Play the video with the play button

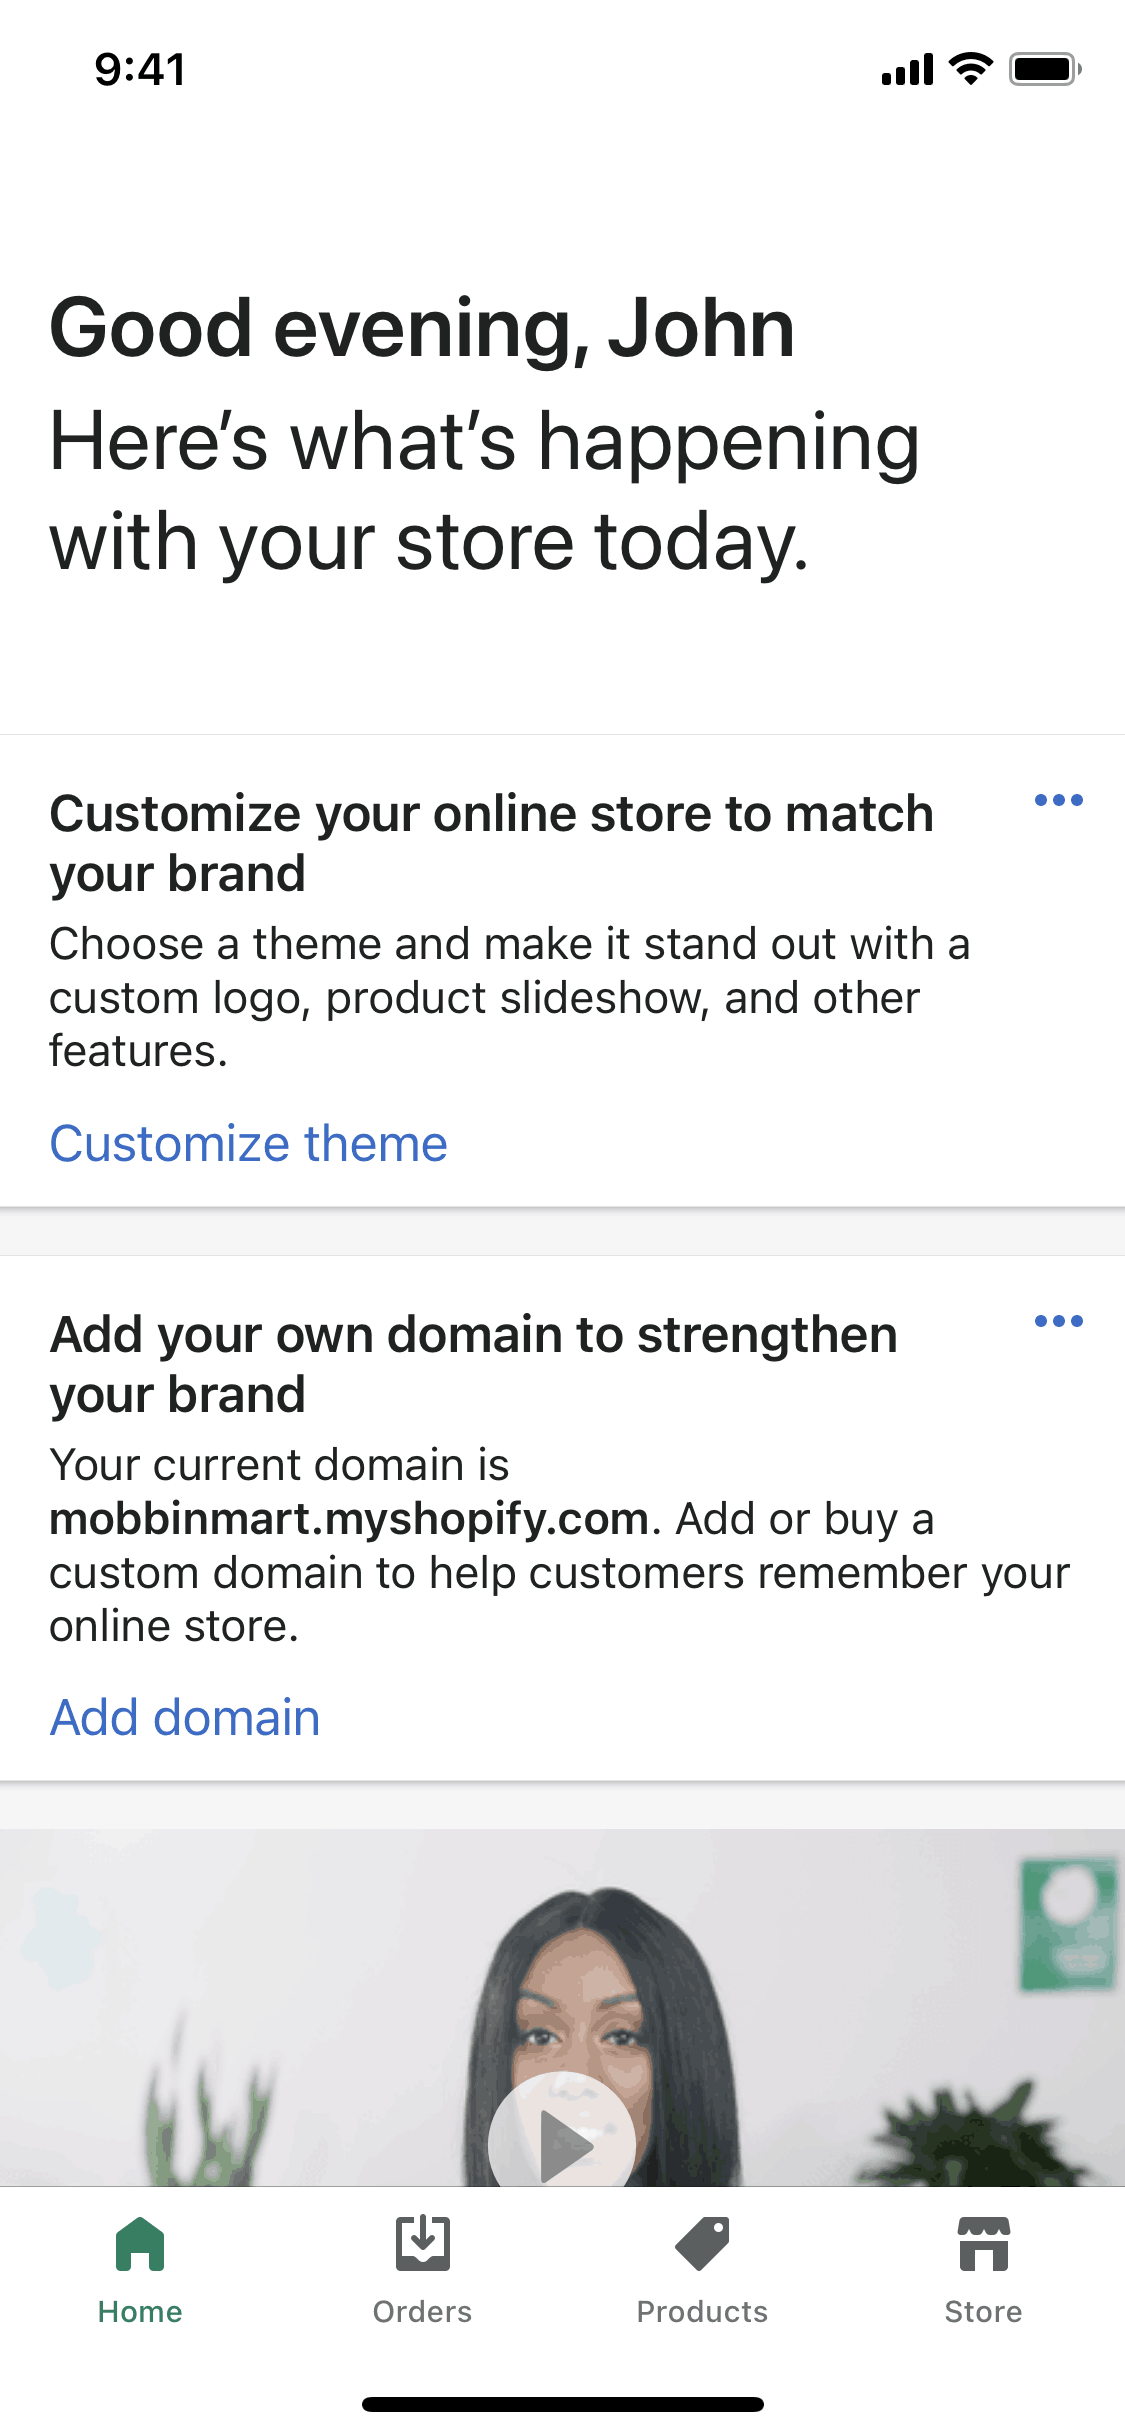562,2144
